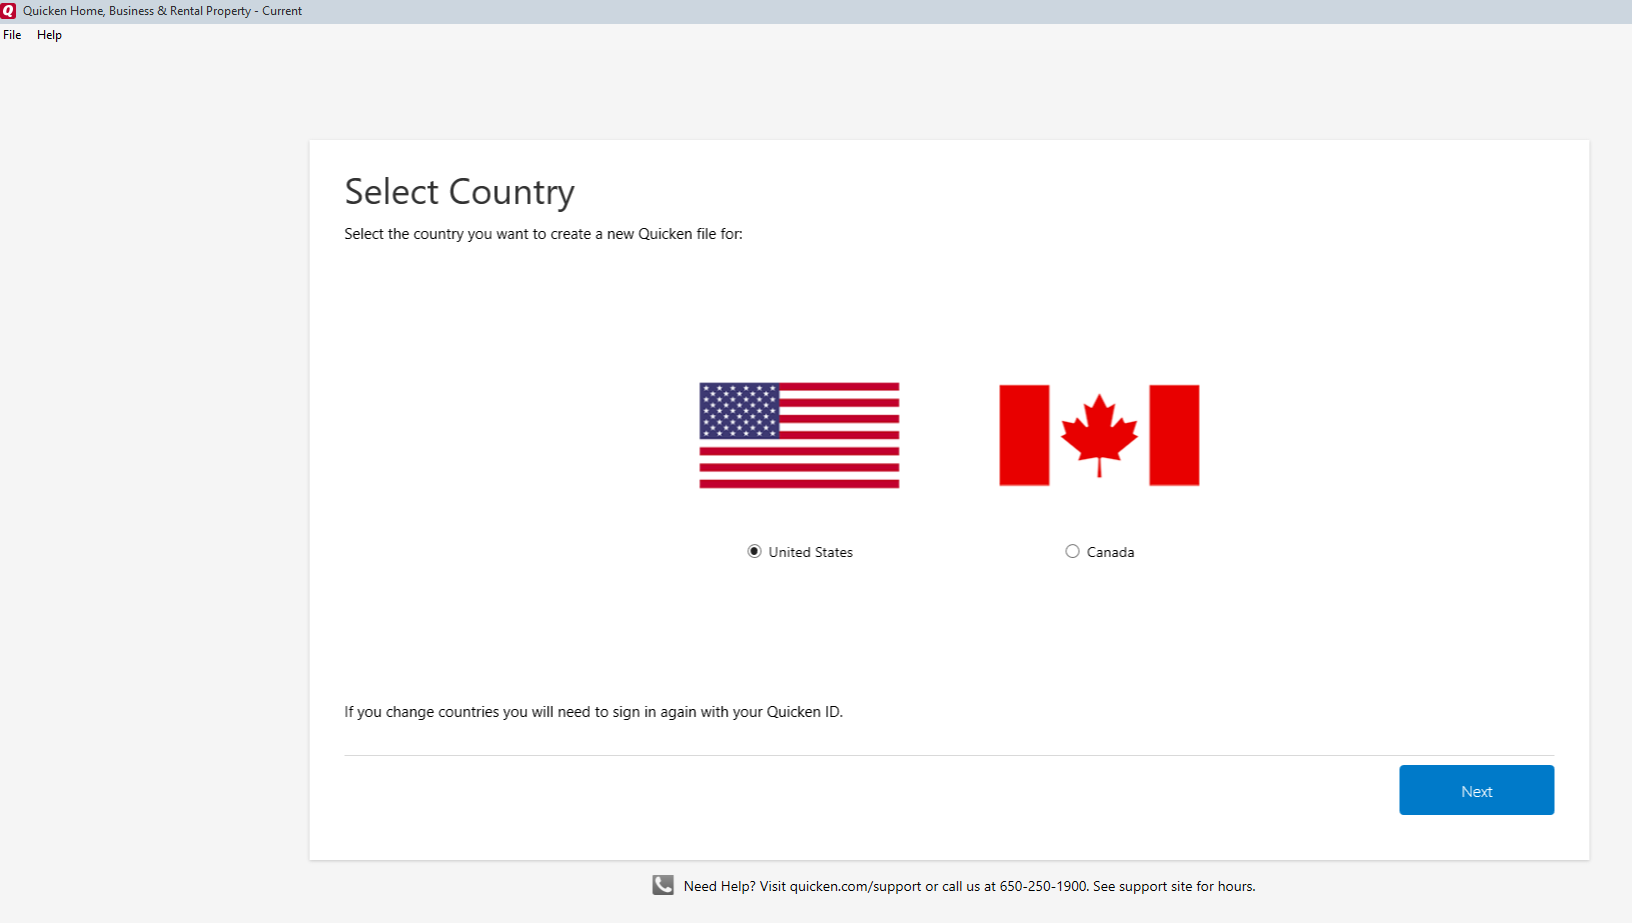Click the phone support icon
The height and width of the screenshot is (923, 1632).
(663, 885)
